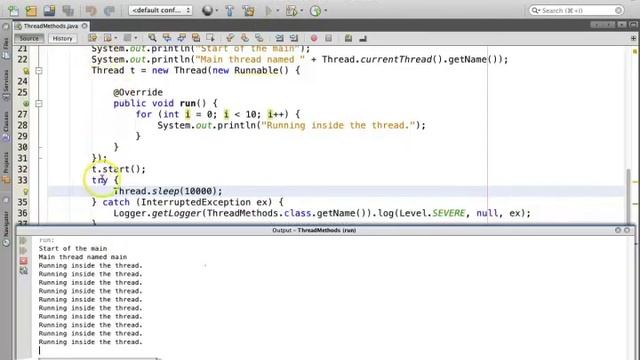Click the Redo toolbar icon
Screen dimensions: 640x360
(x=109, y=11)
